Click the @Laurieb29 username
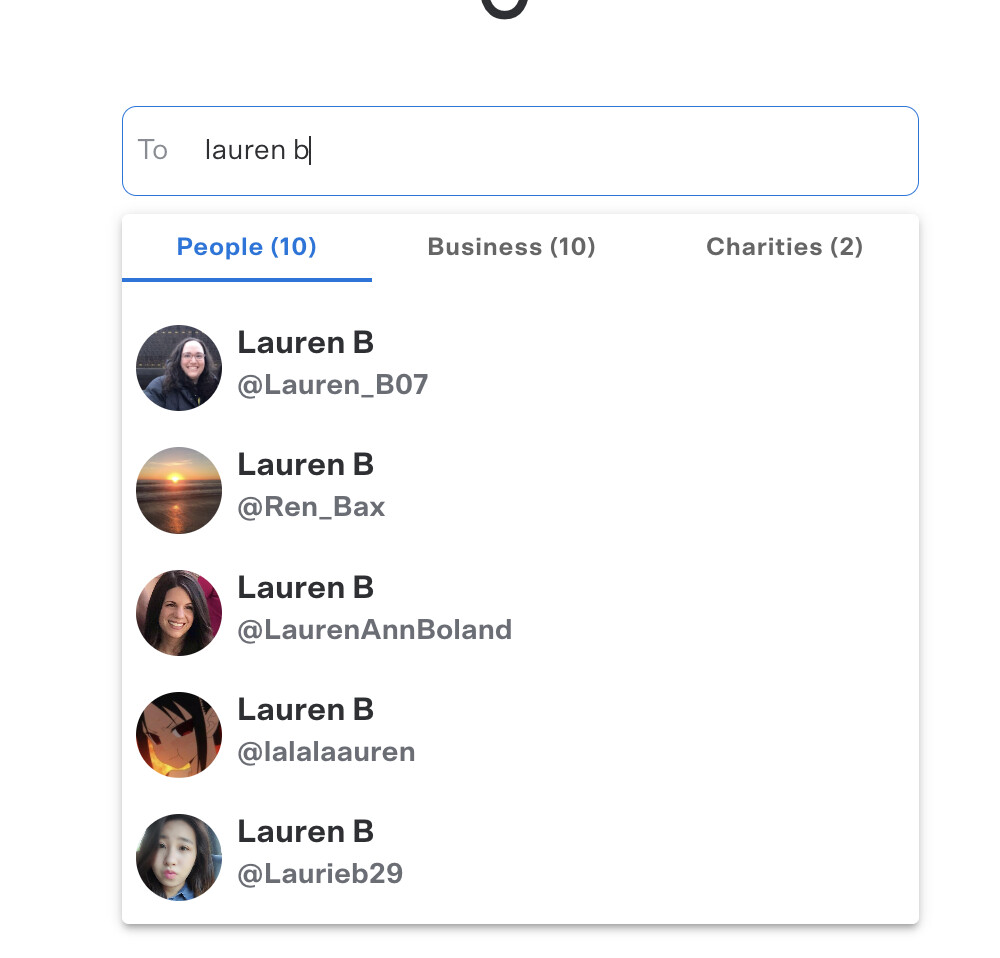 [320, 874]
